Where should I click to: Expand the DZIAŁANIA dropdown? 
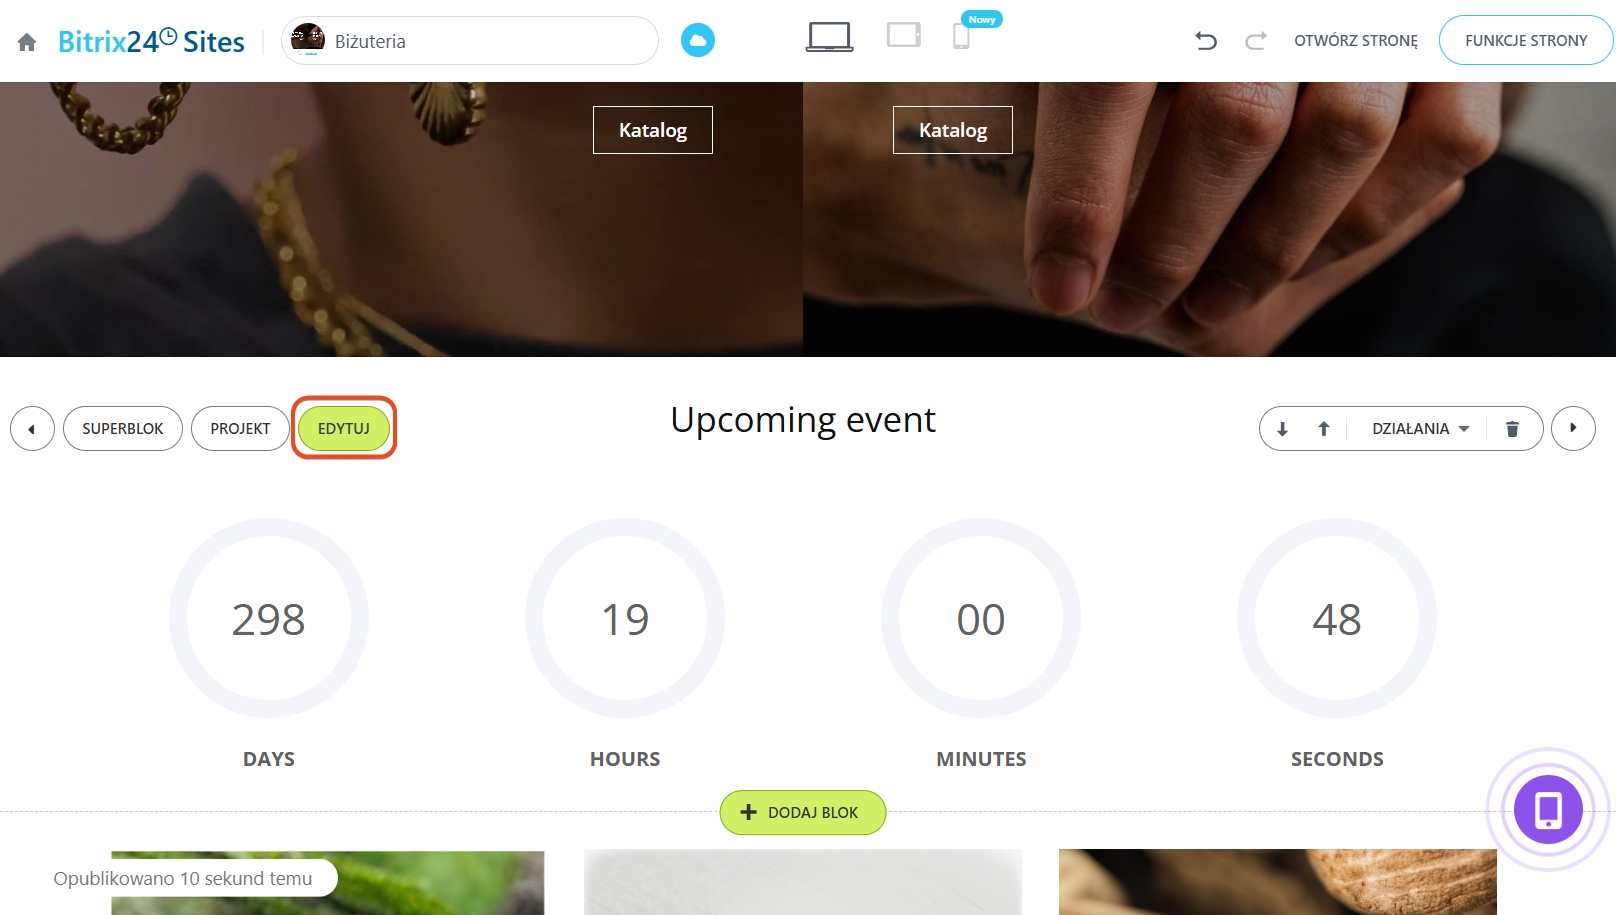[x=1420, y=429]
